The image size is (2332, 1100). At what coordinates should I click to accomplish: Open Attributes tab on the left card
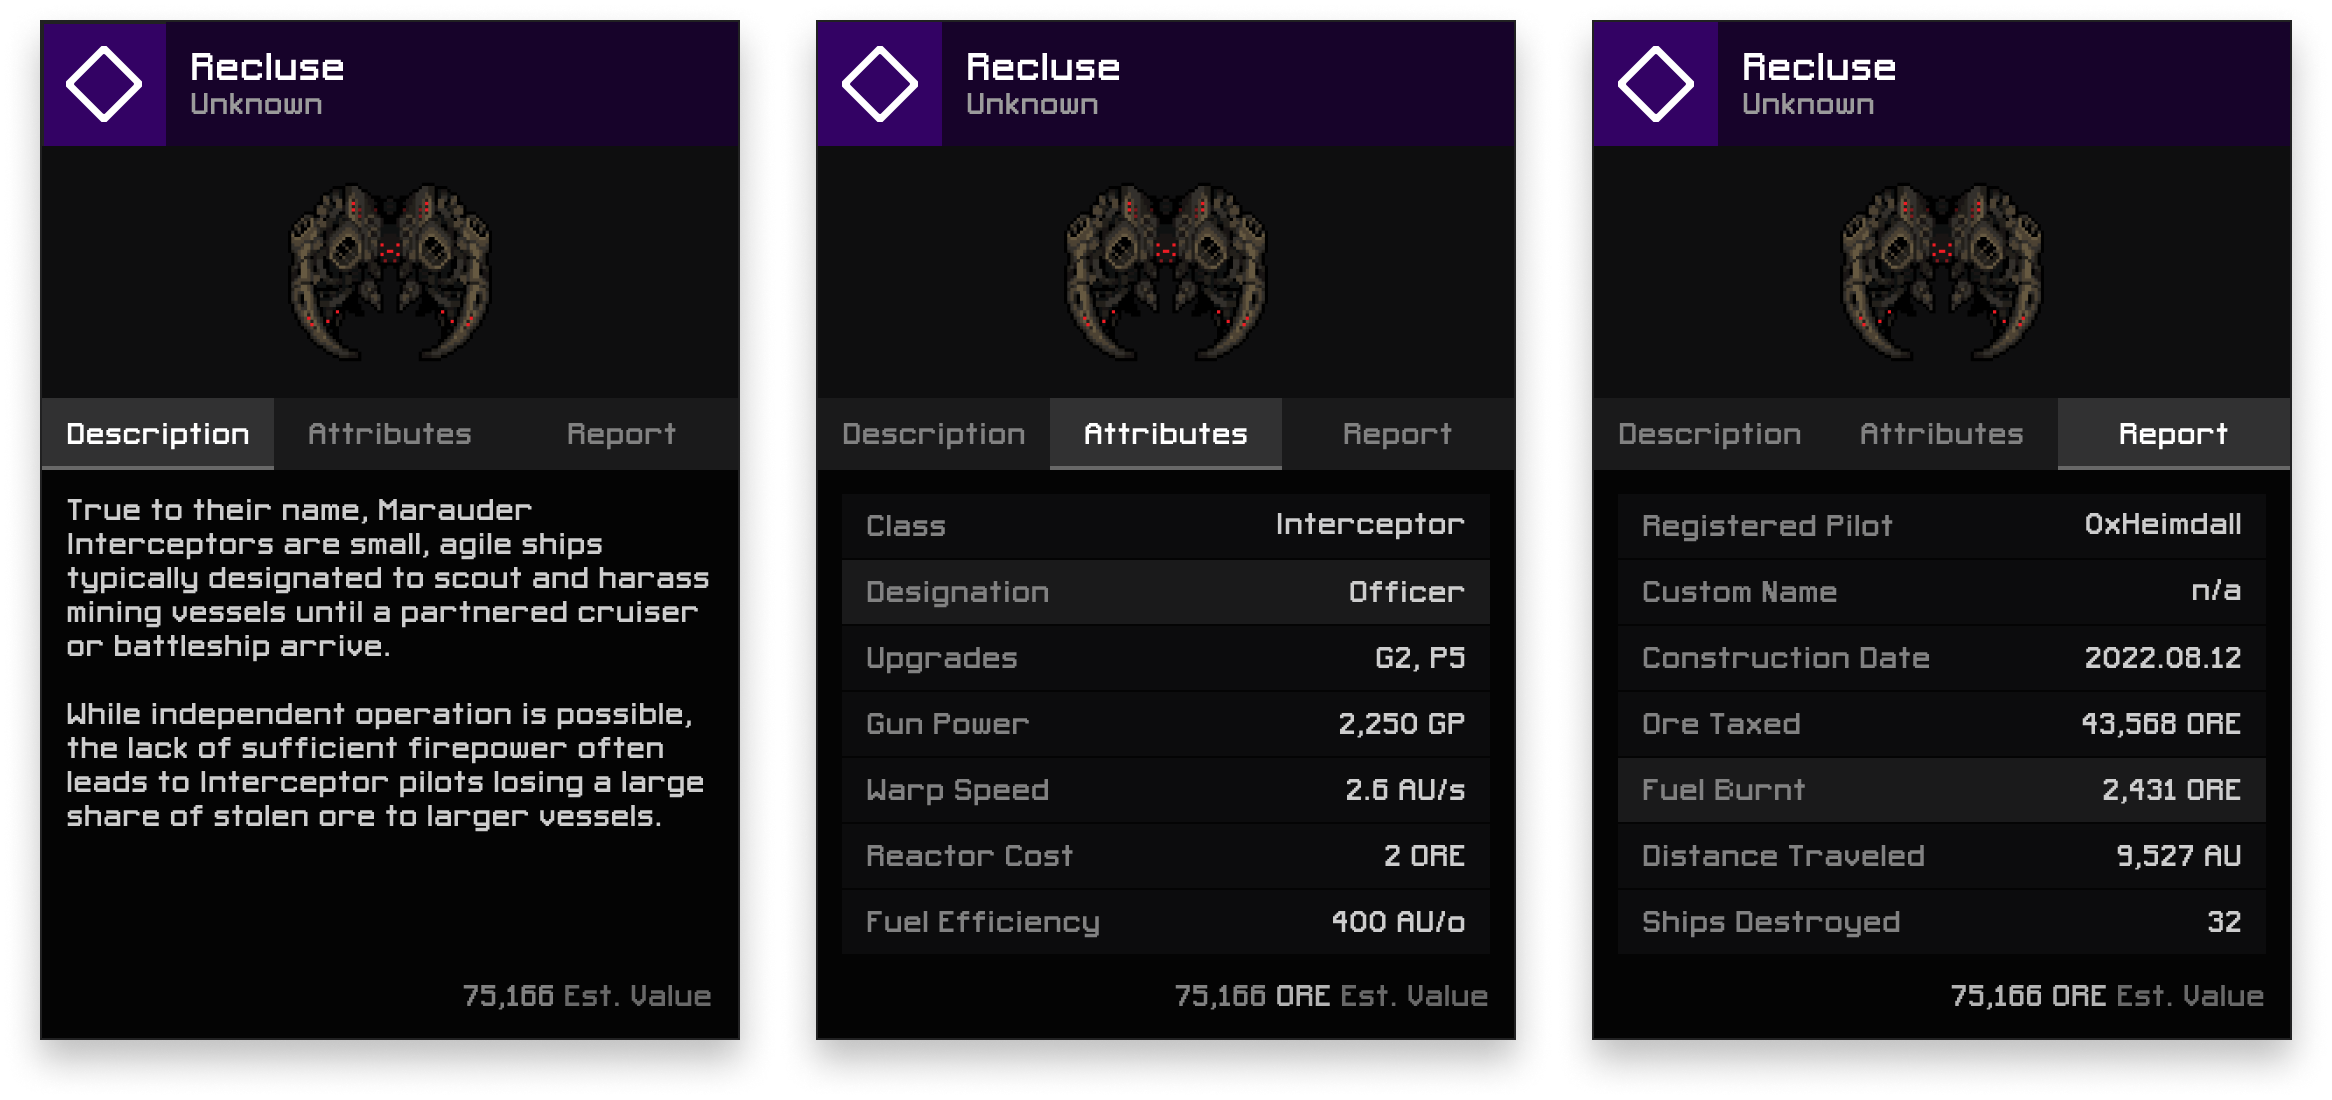point(390,434)
